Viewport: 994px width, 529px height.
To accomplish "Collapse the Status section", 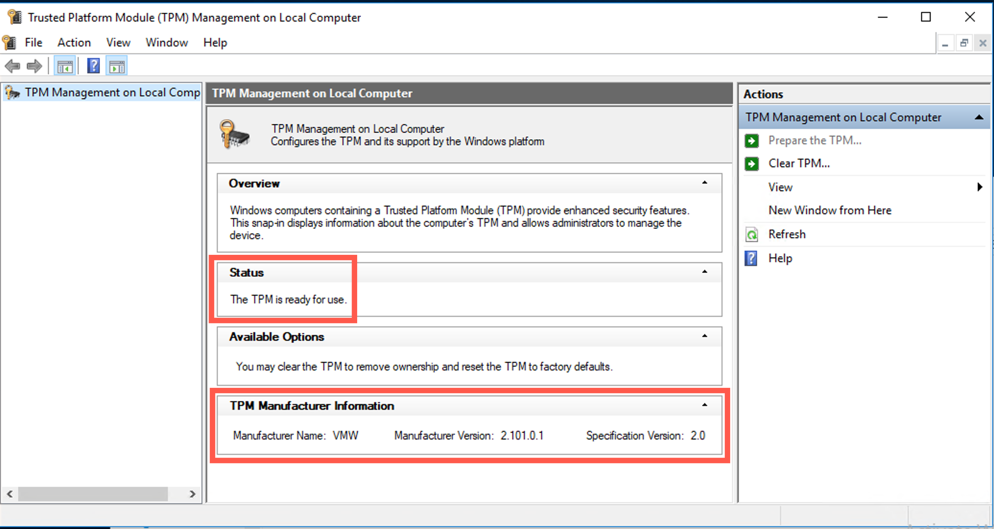I will click(x=705, y=272).
